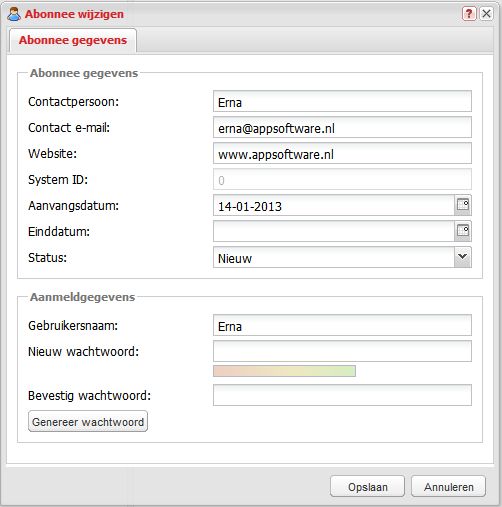Expand the Status dropdown arrow
502x507 pixels.
point(463,257)
